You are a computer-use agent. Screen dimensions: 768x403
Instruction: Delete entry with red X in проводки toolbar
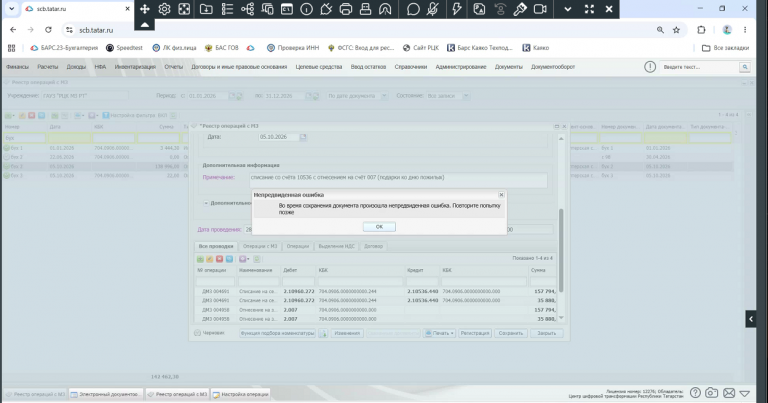coord(219,259)
